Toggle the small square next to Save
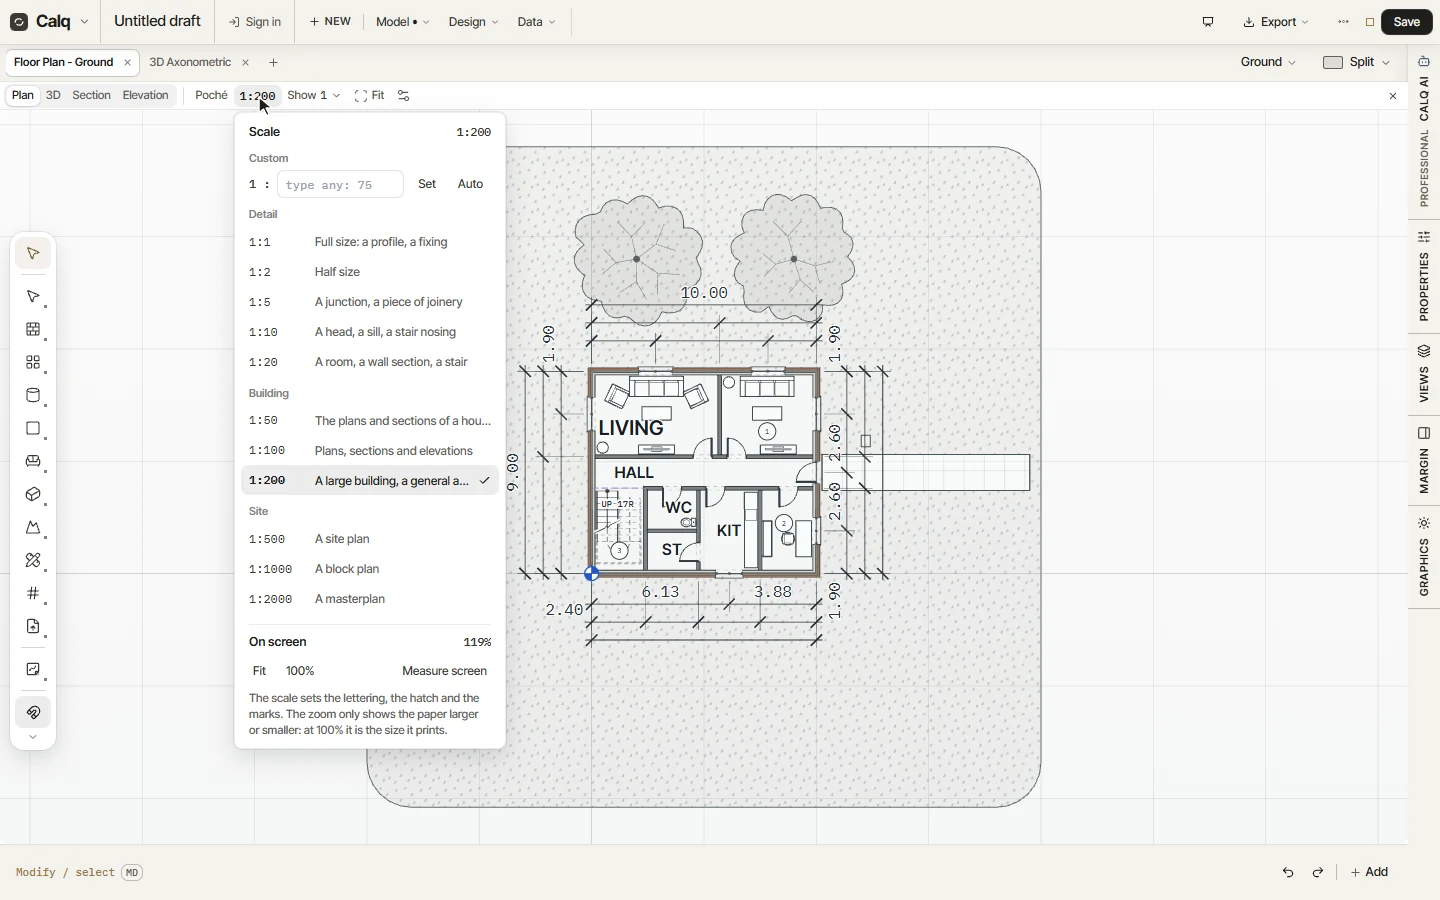 click(1372, 22)
